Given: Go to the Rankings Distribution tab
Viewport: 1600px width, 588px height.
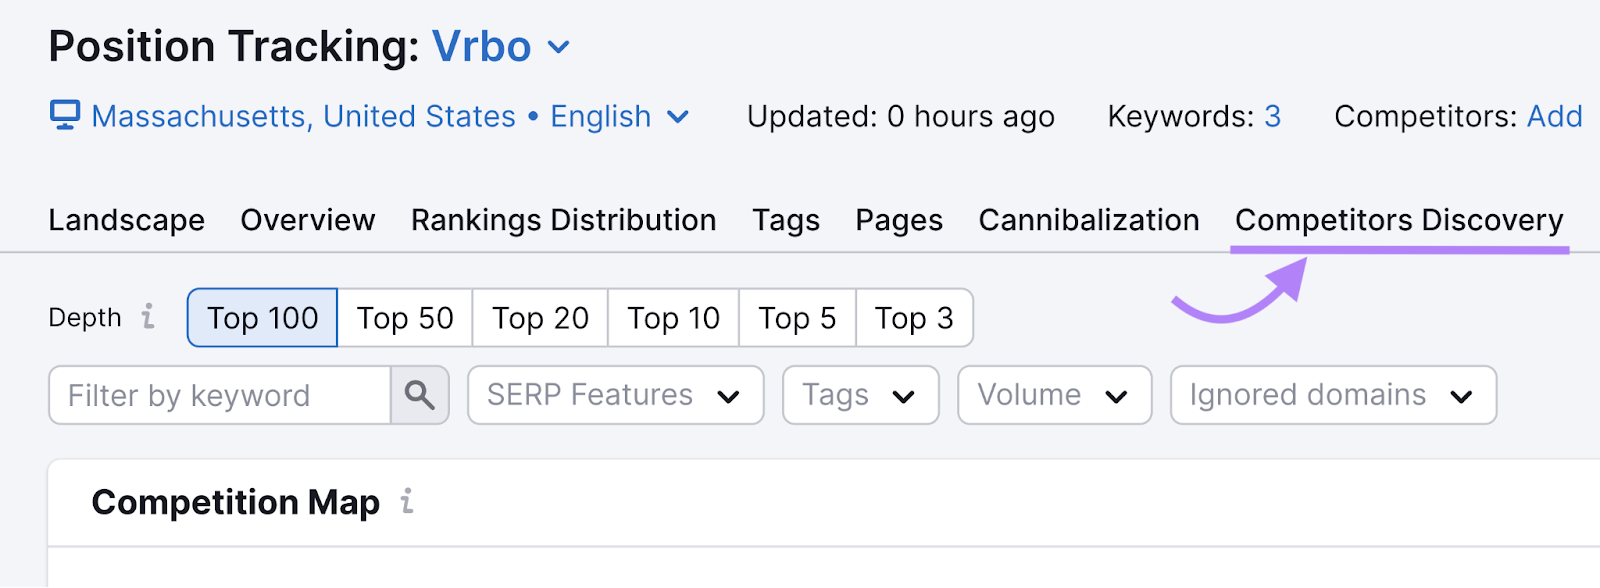Looking at the screenshot, I should (x=563, y=220).
